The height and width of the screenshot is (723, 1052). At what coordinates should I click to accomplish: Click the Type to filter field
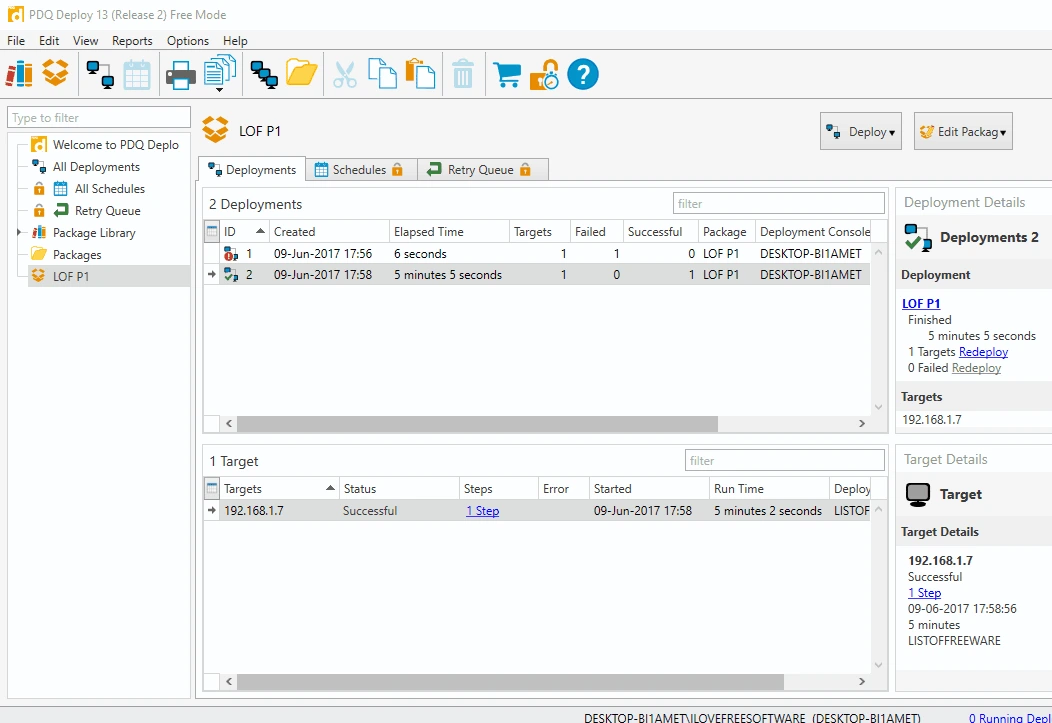[x=99, y=117]
